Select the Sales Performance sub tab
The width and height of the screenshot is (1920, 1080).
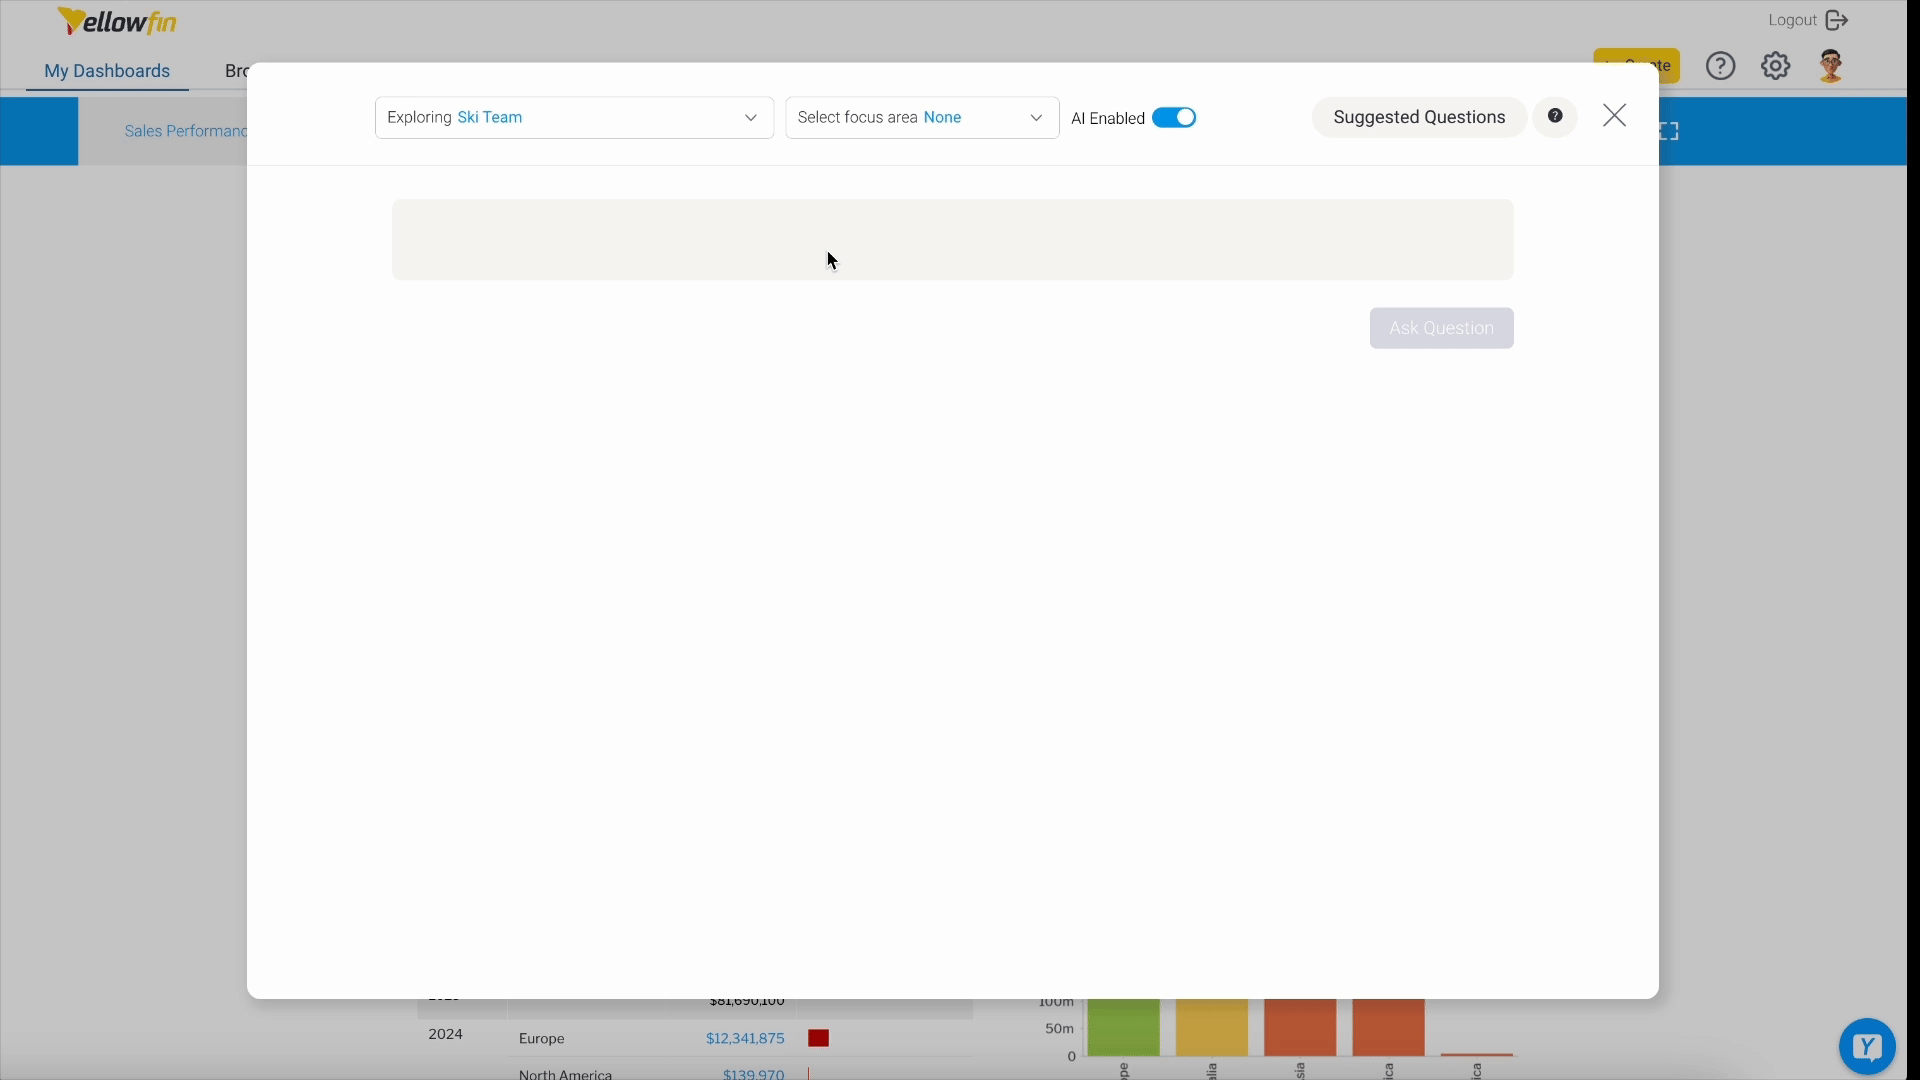pyautogui.click(x=184, y=131)
